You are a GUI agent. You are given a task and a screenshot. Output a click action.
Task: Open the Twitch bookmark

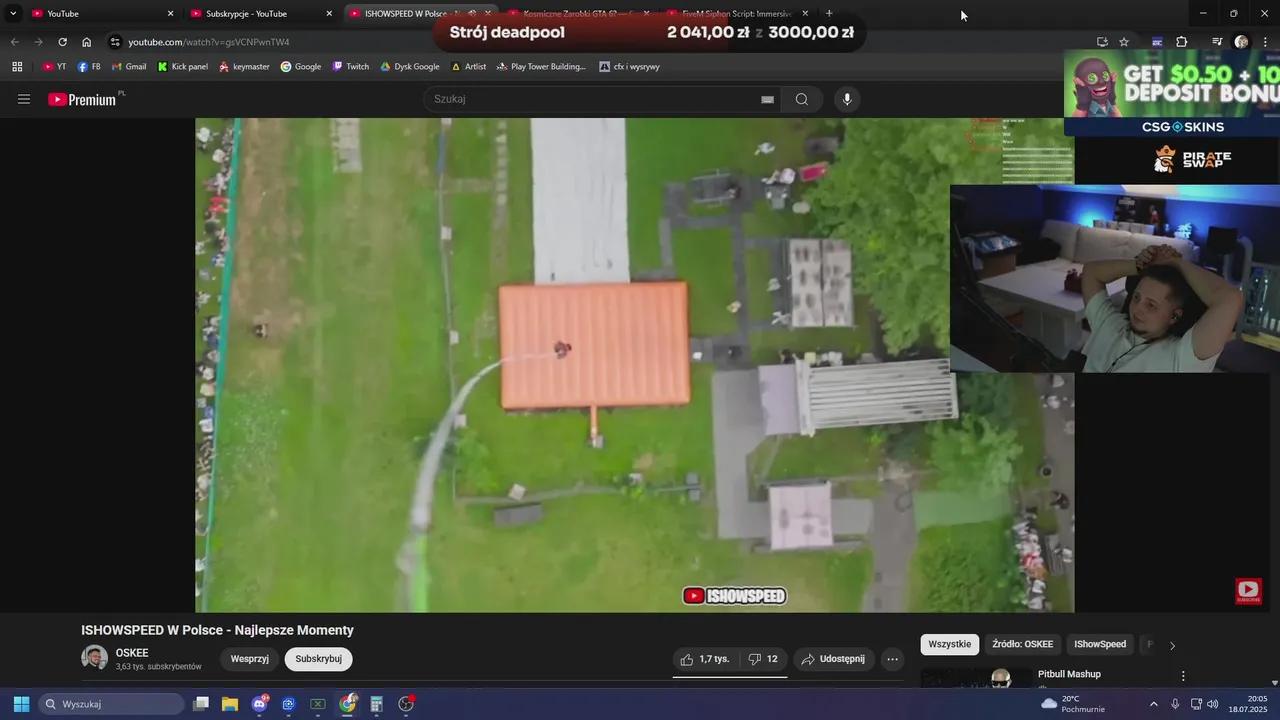351,67
